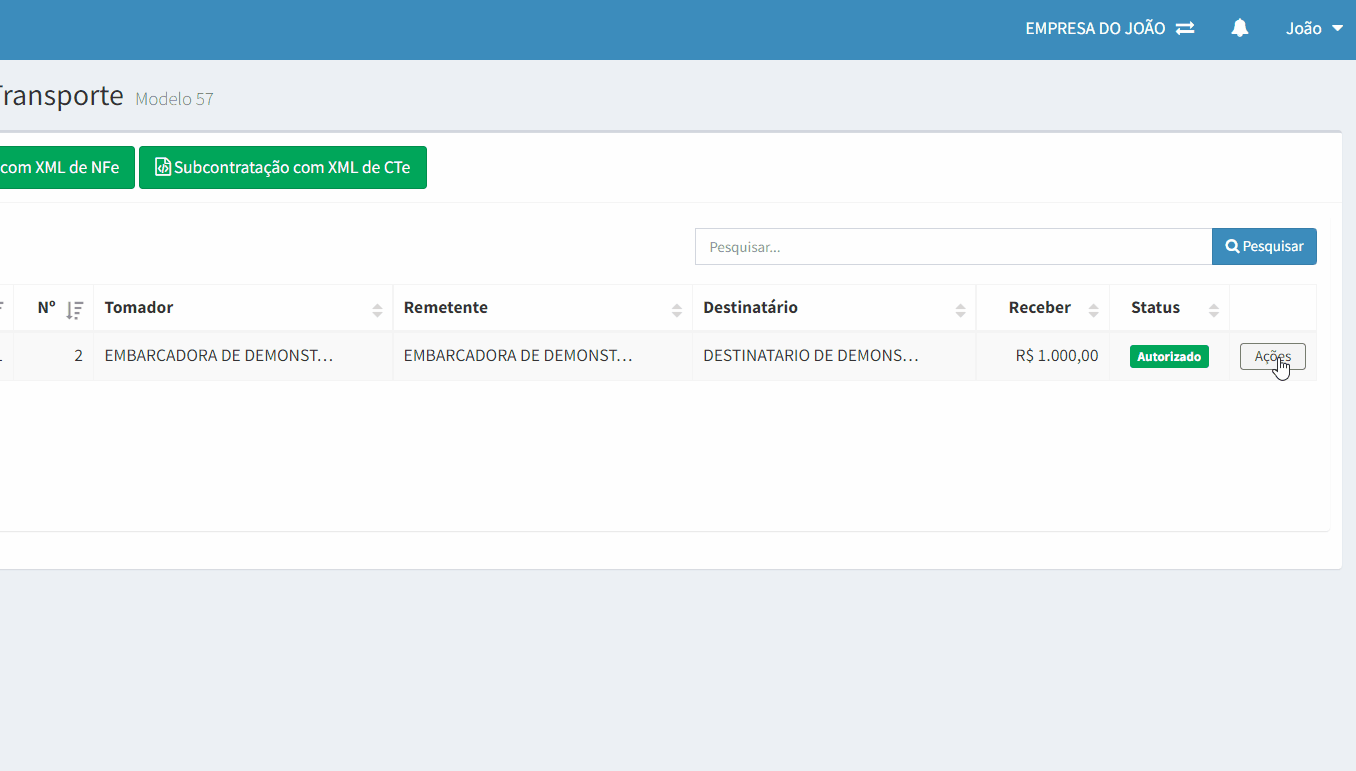Click the Tomador column sort arrows

377,310
